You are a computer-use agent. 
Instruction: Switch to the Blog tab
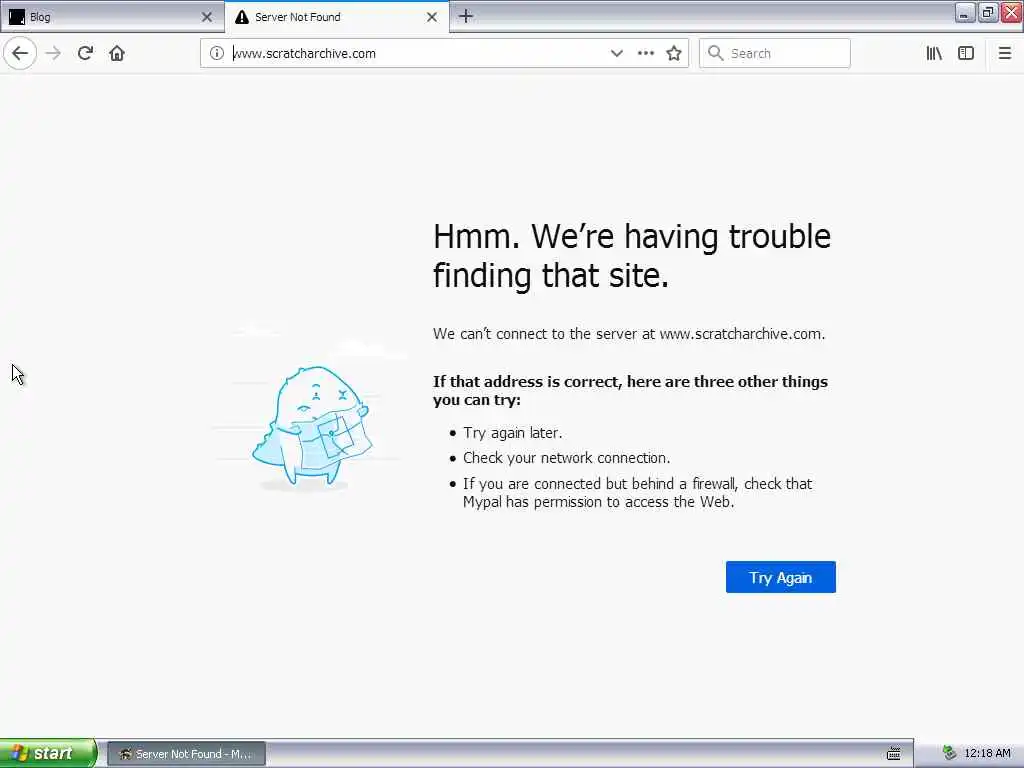(112, 17)
